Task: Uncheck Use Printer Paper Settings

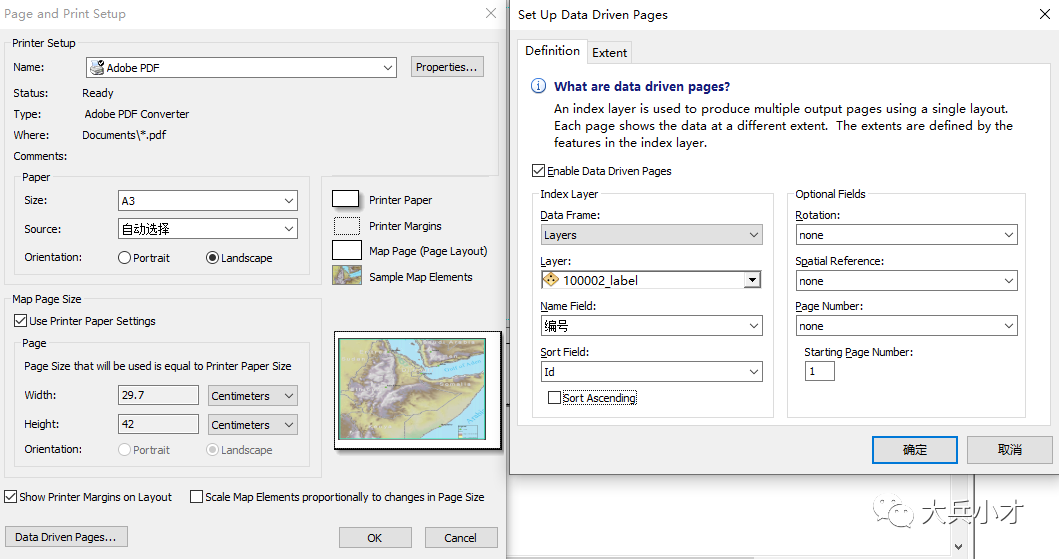Action: pos(20,321)
